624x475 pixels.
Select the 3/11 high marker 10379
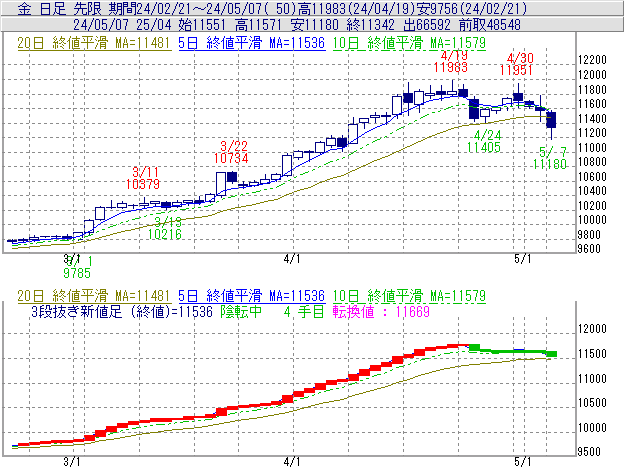click(144, 184)
